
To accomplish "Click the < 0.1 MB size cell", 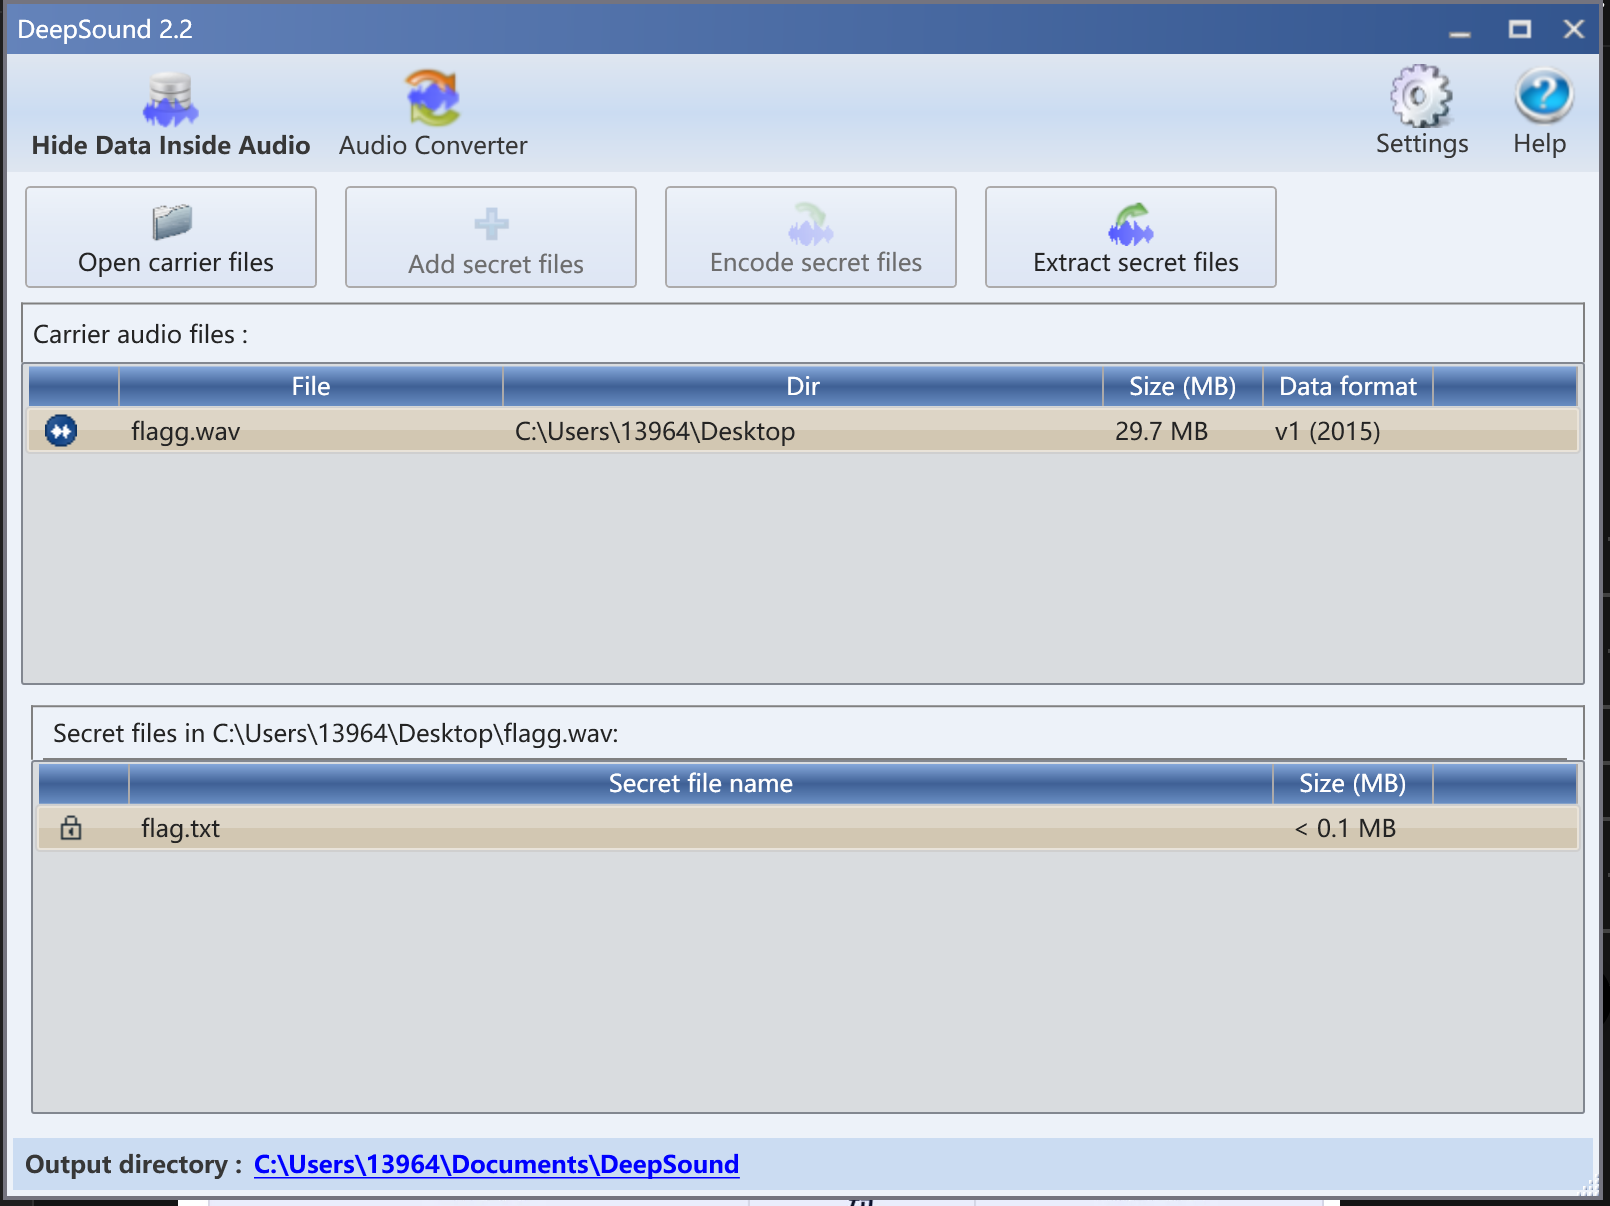I will point(1345,829).
